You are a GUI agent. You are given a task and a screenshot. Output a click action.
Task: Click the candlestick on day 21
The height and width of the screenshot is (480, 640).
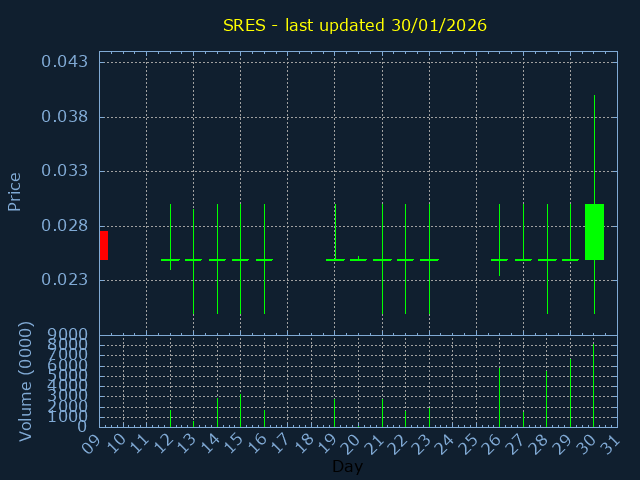(x=382, y=259)
